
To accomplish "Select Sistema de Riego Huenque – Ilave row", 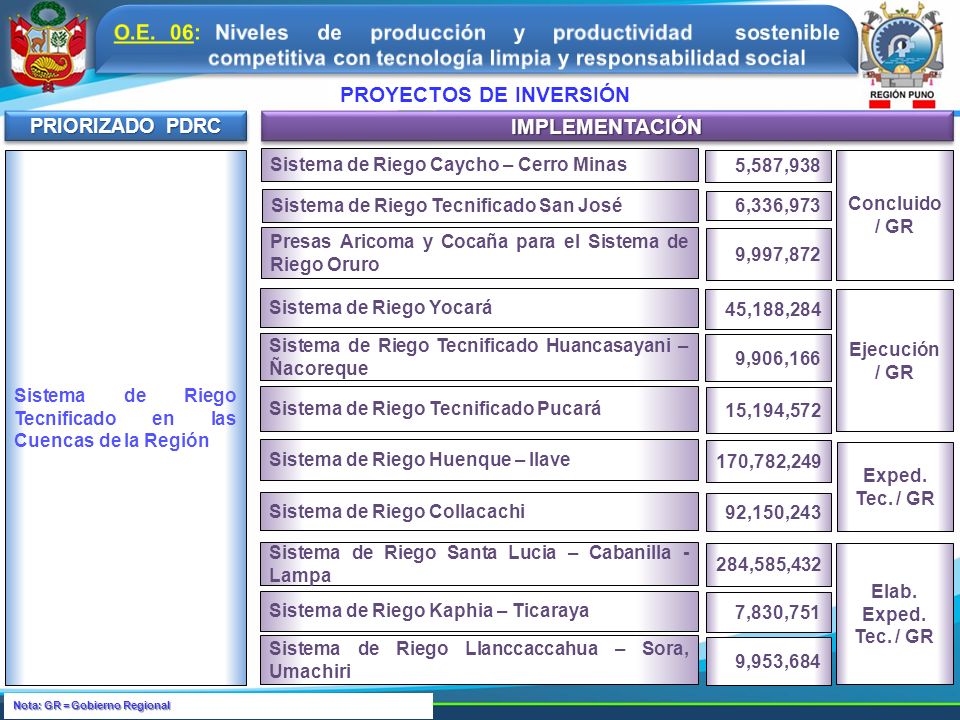I will 479,460.
